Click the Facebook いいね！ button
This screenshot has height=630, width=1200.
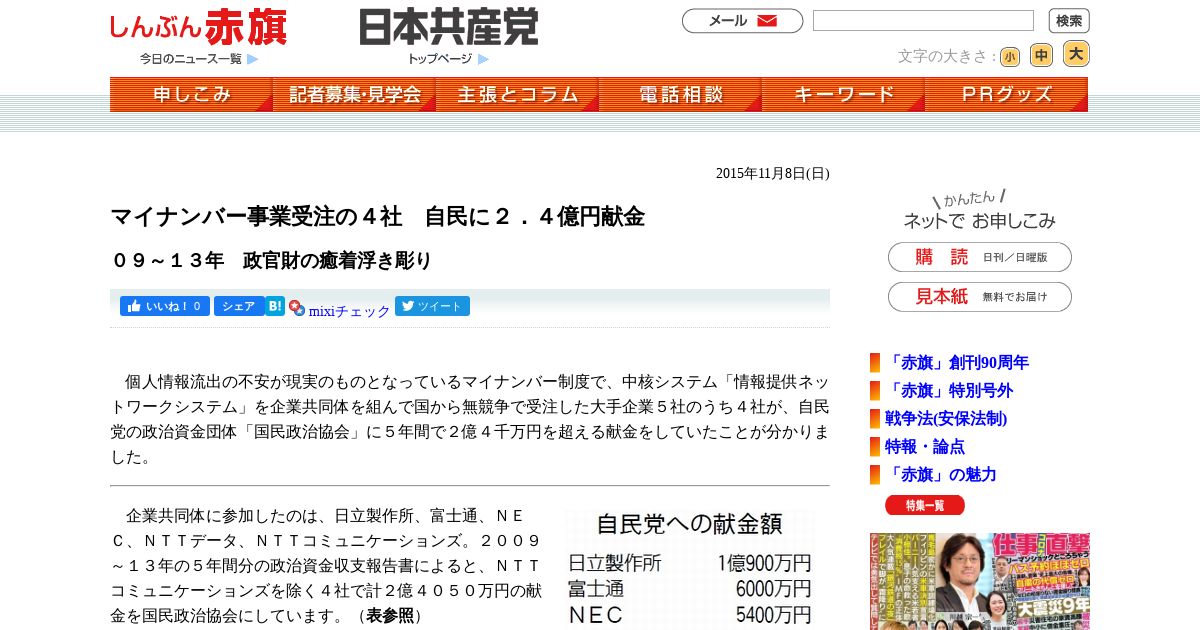coord(165,307)
